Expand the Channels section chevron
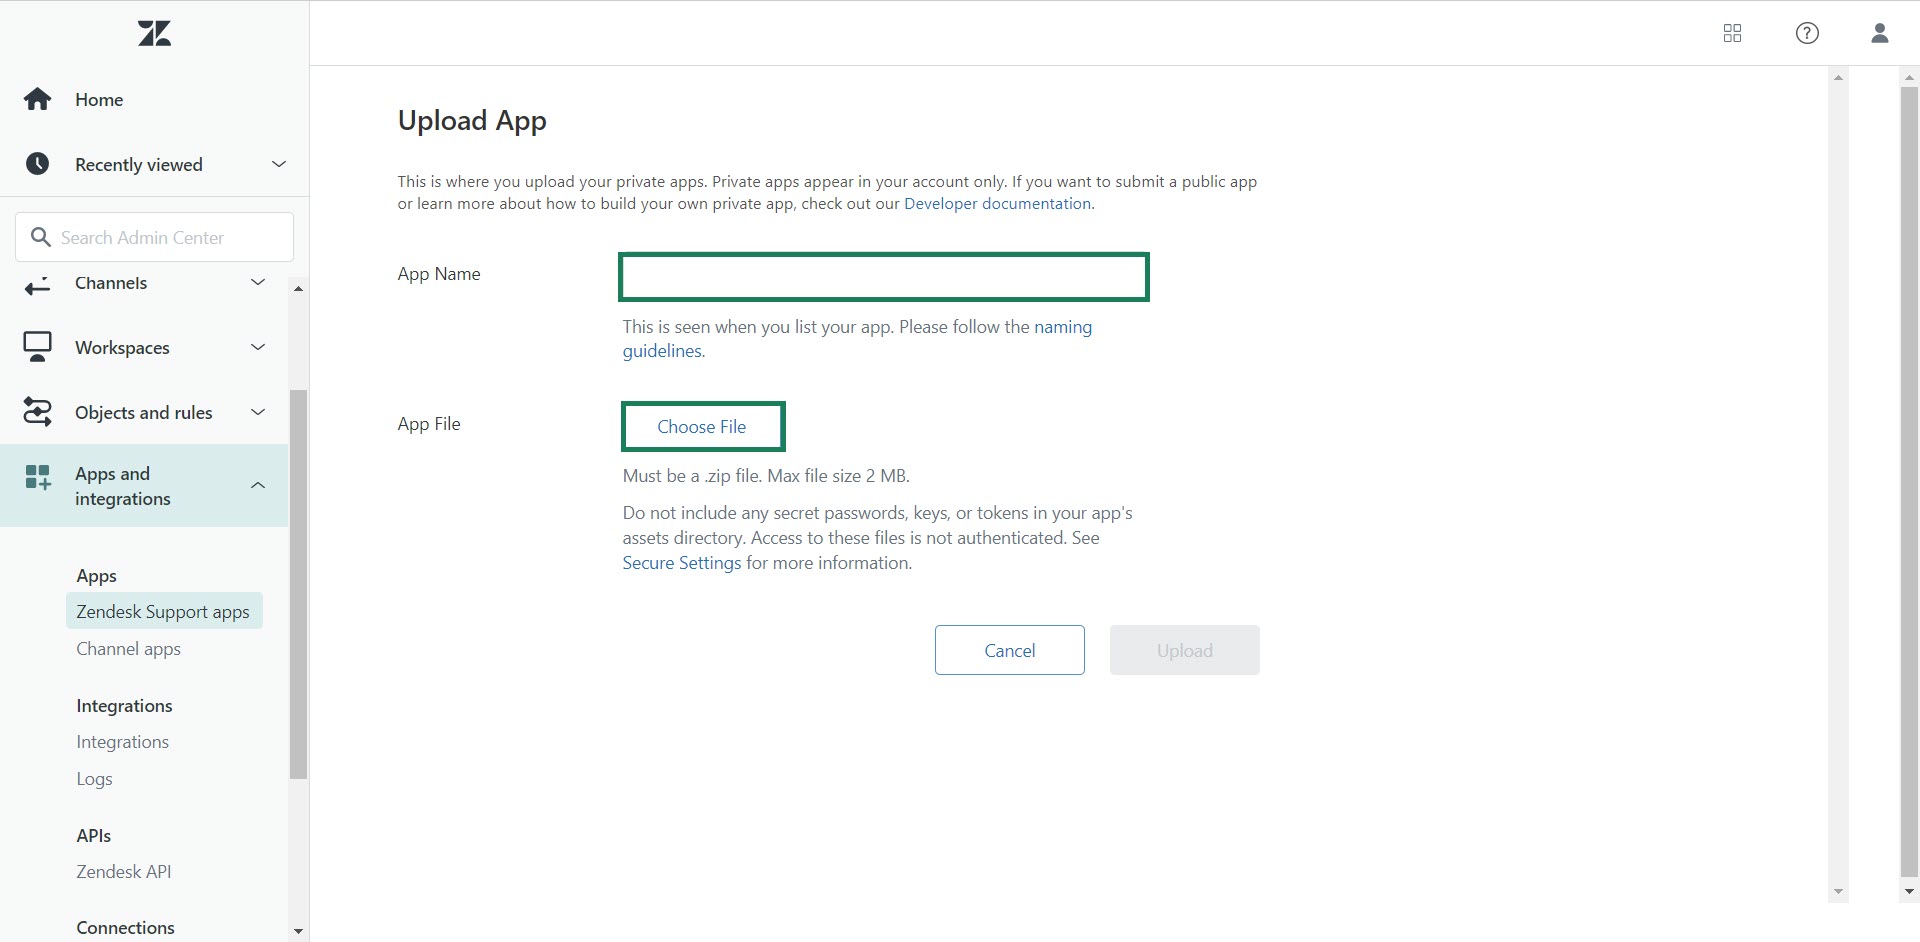Image resolution: width=1920 pixels, height=942 pixels. tap(258, 283)
